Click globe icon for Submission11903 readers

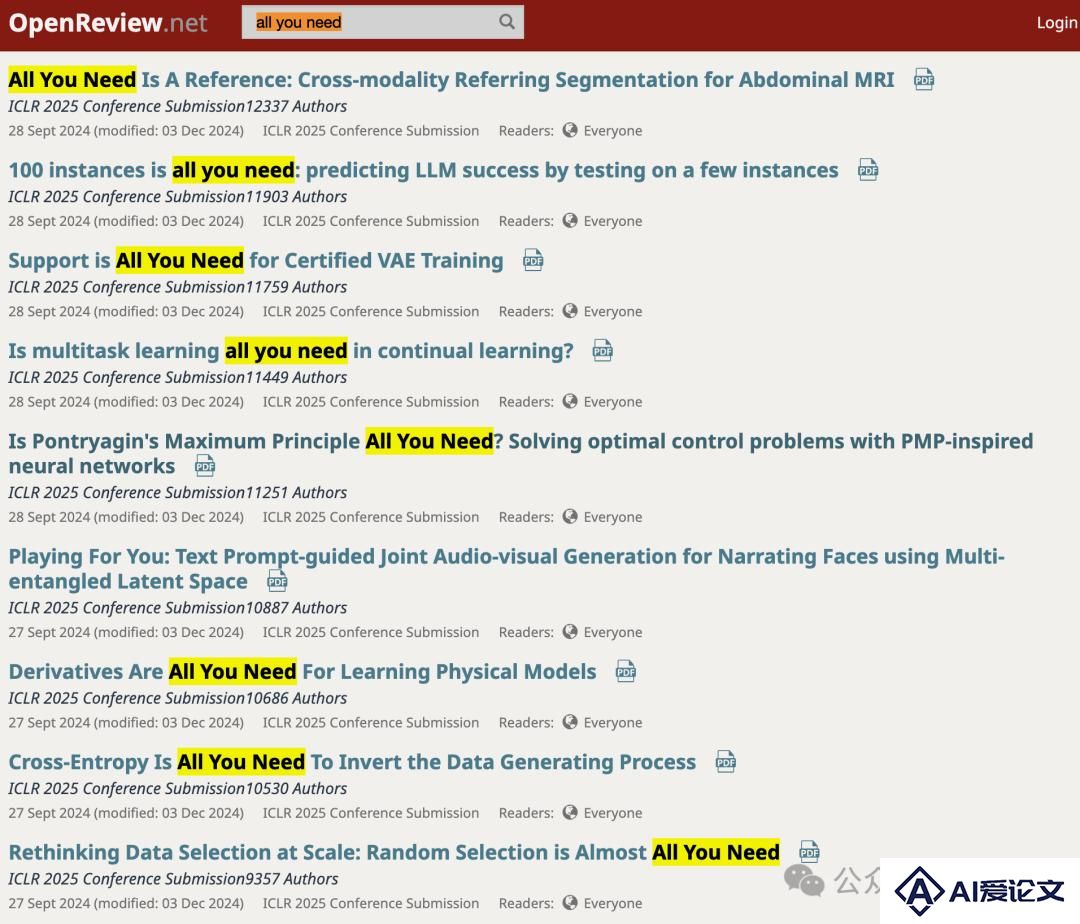pyautogui.click(x=570, y=220)
